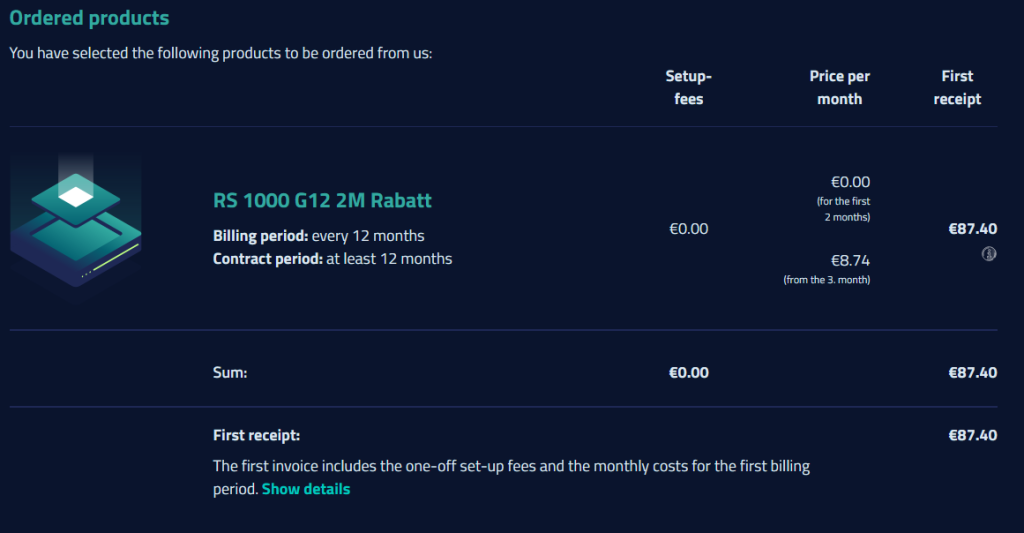The width and height of the screenshot is (1024, 533).
Task: Click the info icon below product's €87.40
Action: point(989,253)
